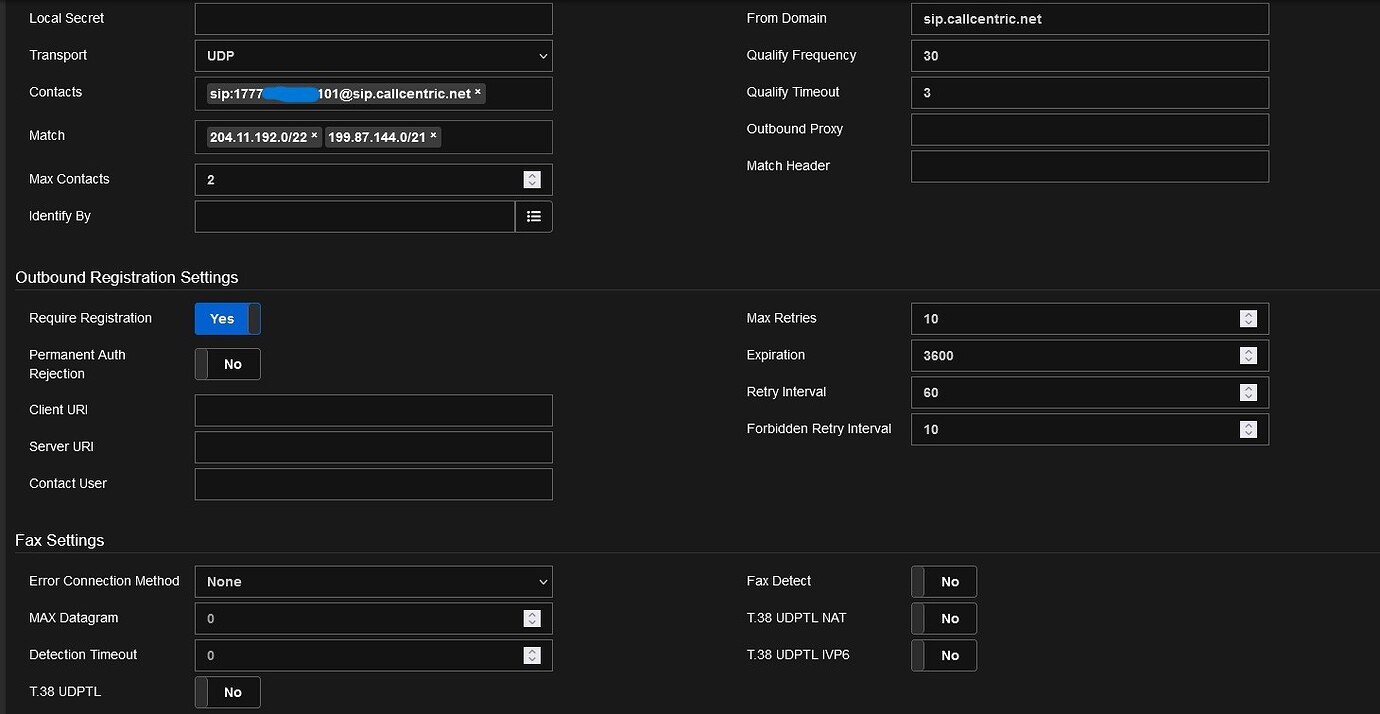Click the Local Secret input field

[373, 19]
